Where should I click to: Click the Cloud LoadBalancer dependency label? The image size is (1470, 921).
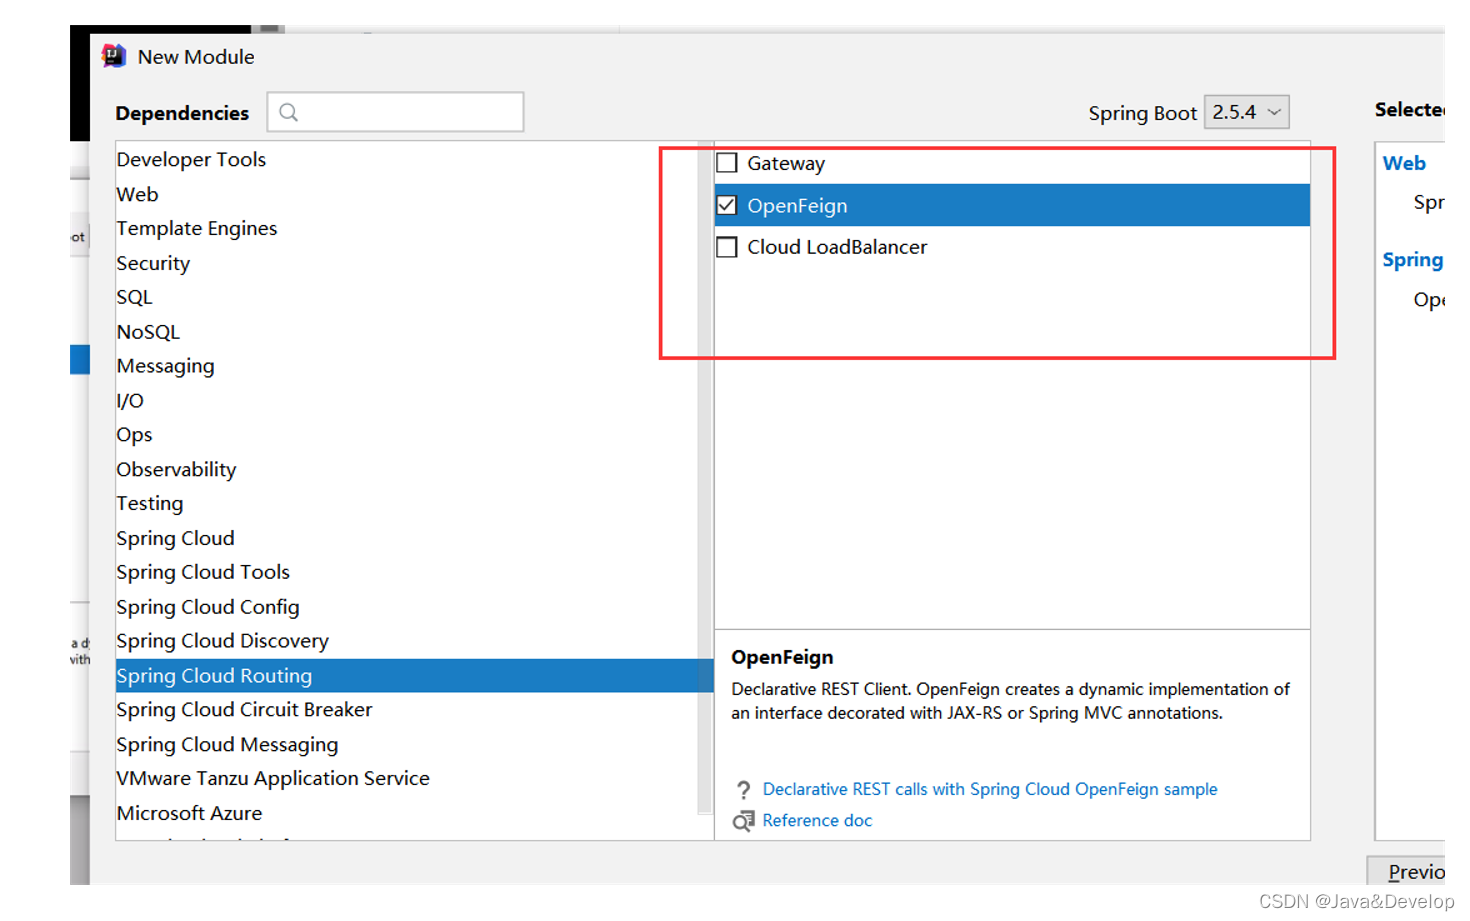[x=837, y=247]
